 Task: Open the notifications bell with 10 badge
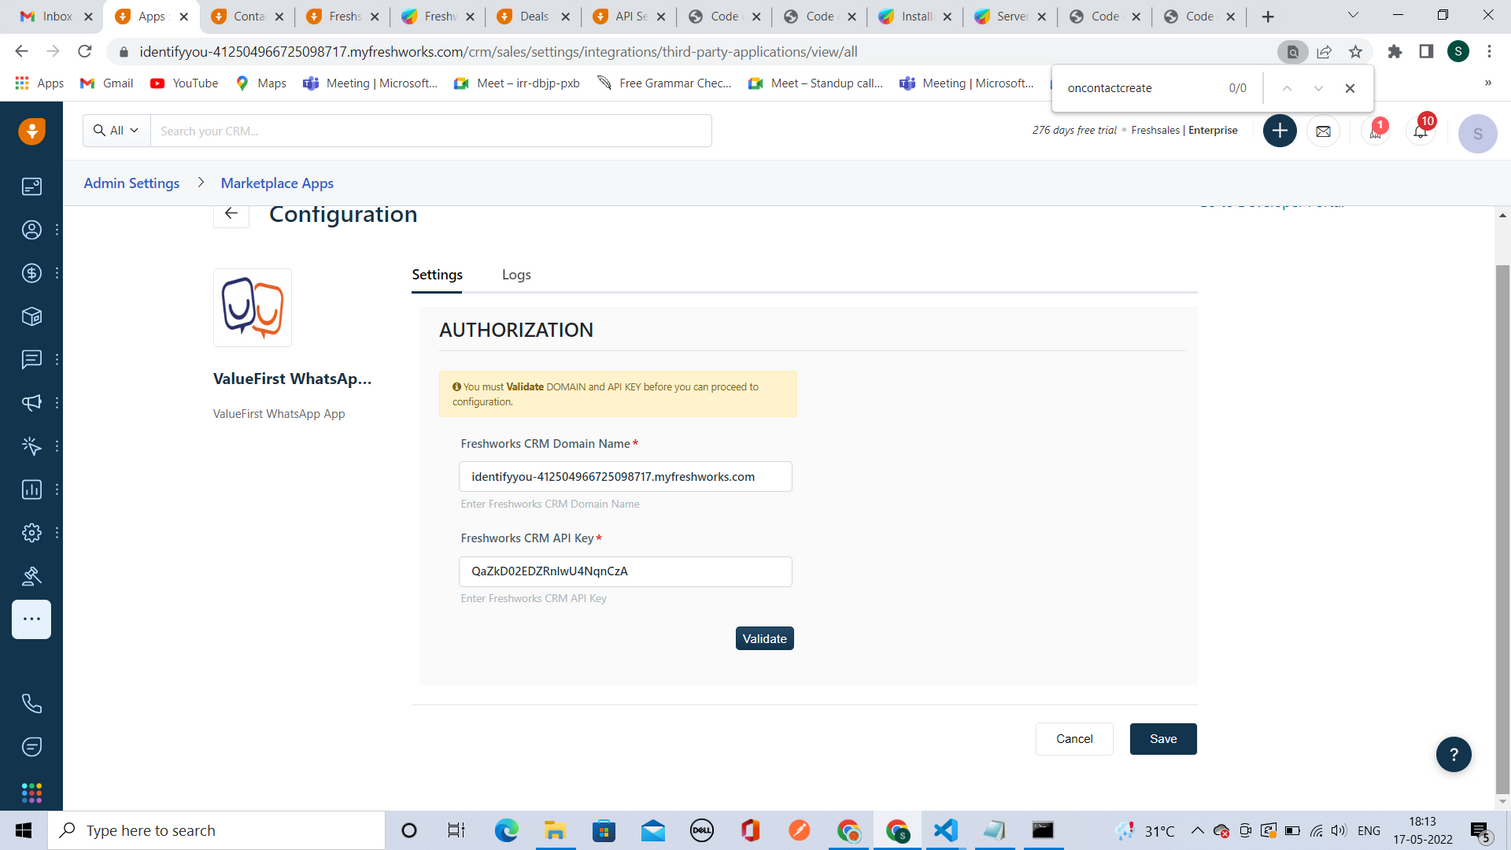pyautogui.click(x=1420, y=131)
